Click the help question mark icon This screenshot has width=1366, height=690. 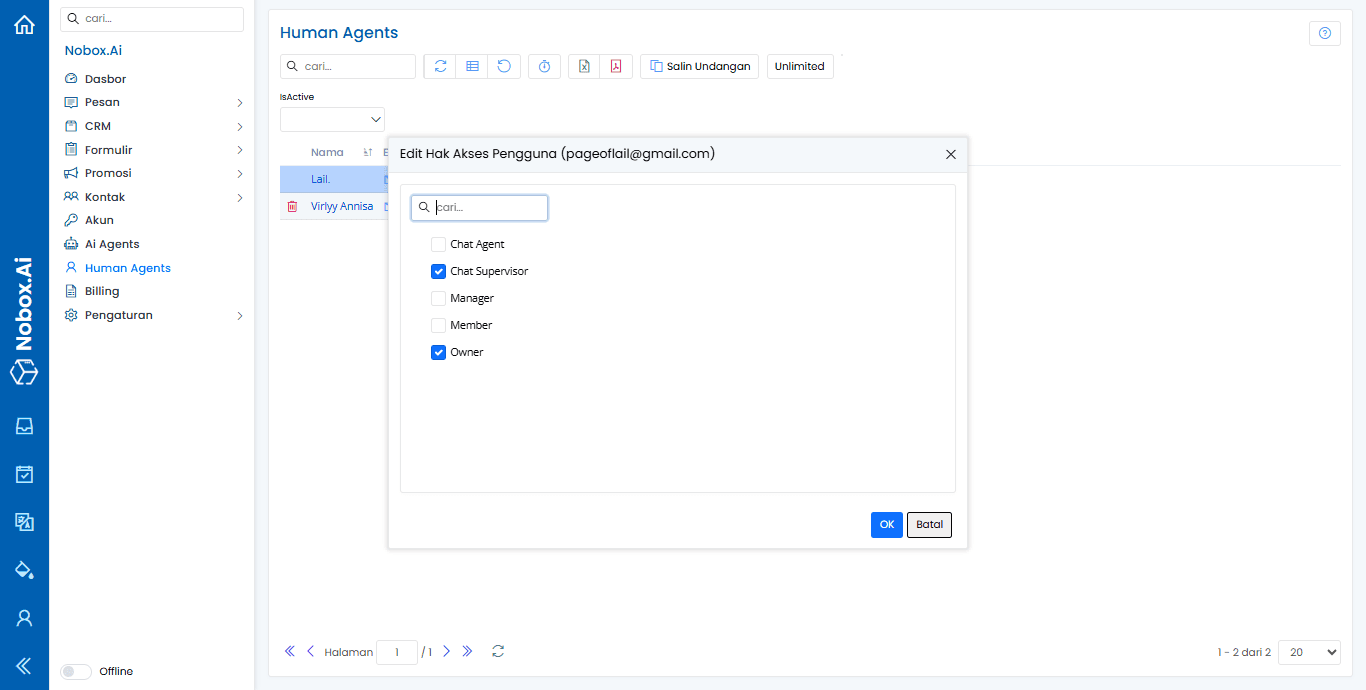pos(1324,33)
